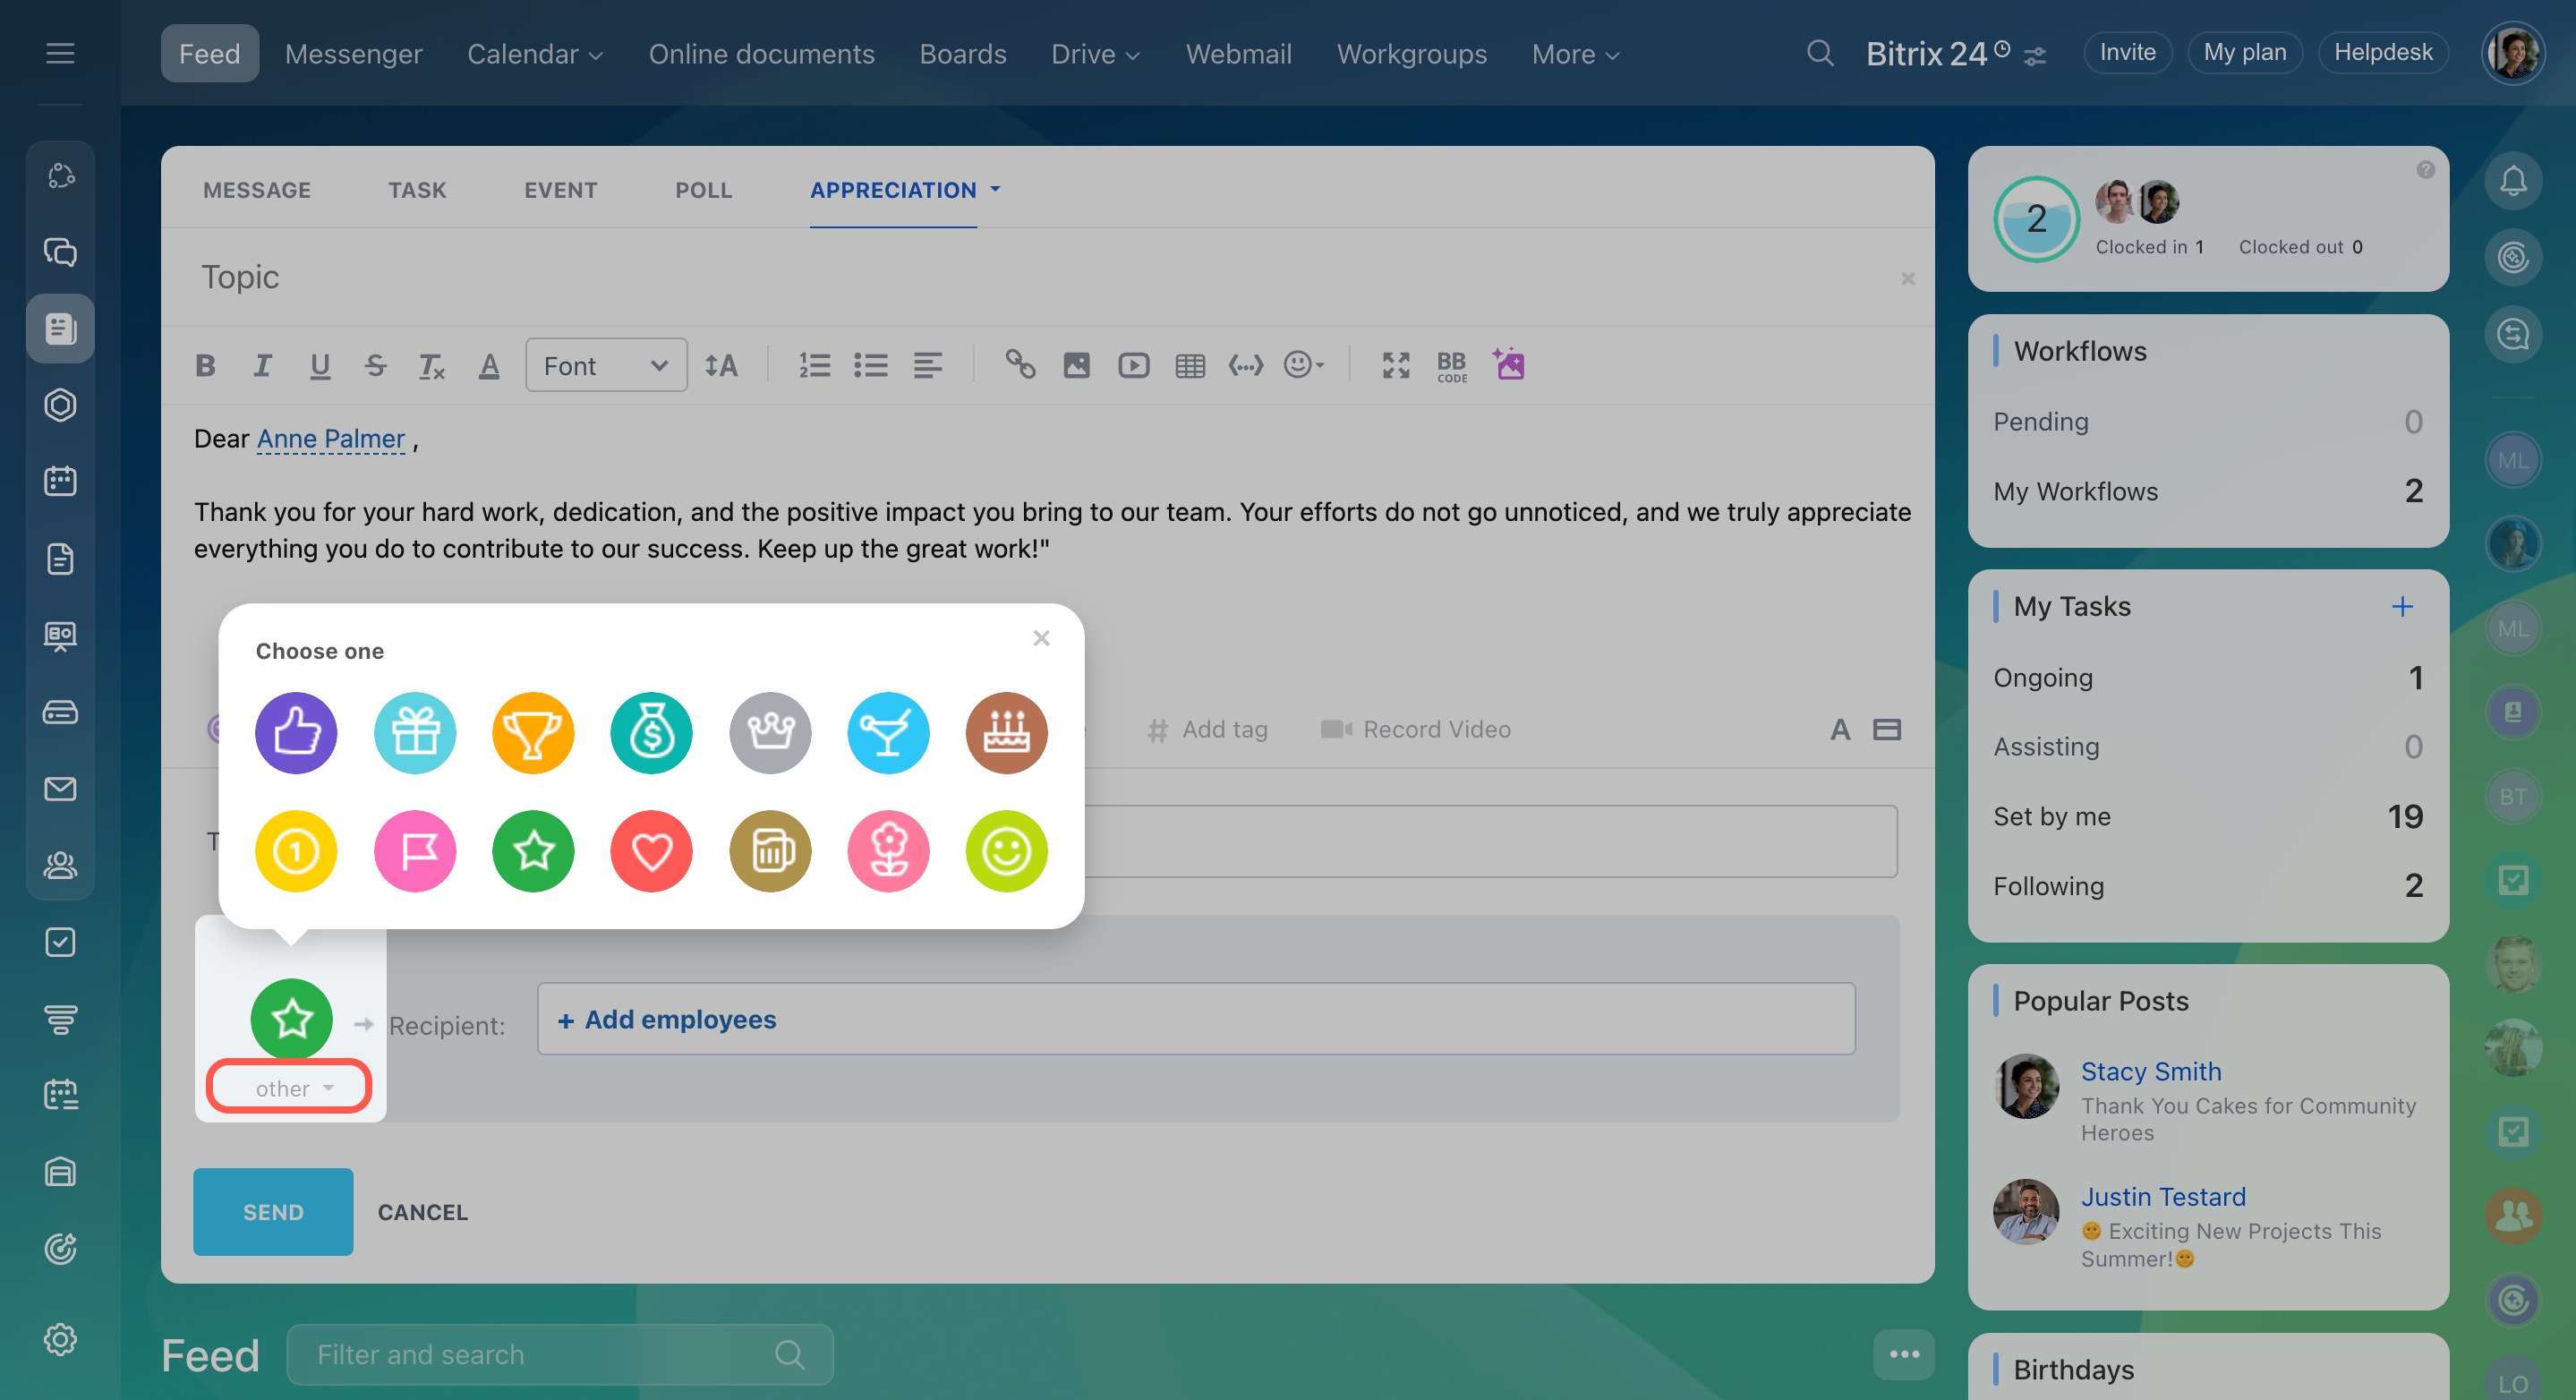This screenshot has height=1400, width=2576.
Task: Insert a video into the post
Action: pyautogui.click(x=1133, y=366)
